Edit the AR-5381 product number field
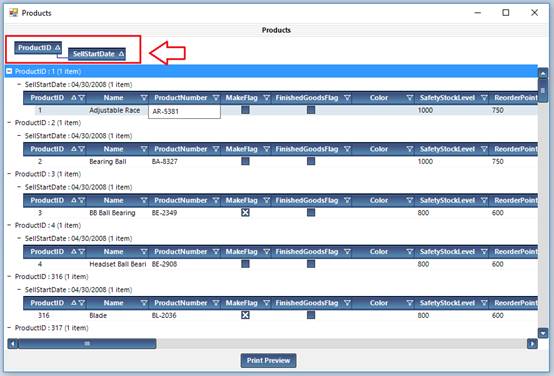Image resolution: width=554 pixels, height=376 pixels. point(184,111)
